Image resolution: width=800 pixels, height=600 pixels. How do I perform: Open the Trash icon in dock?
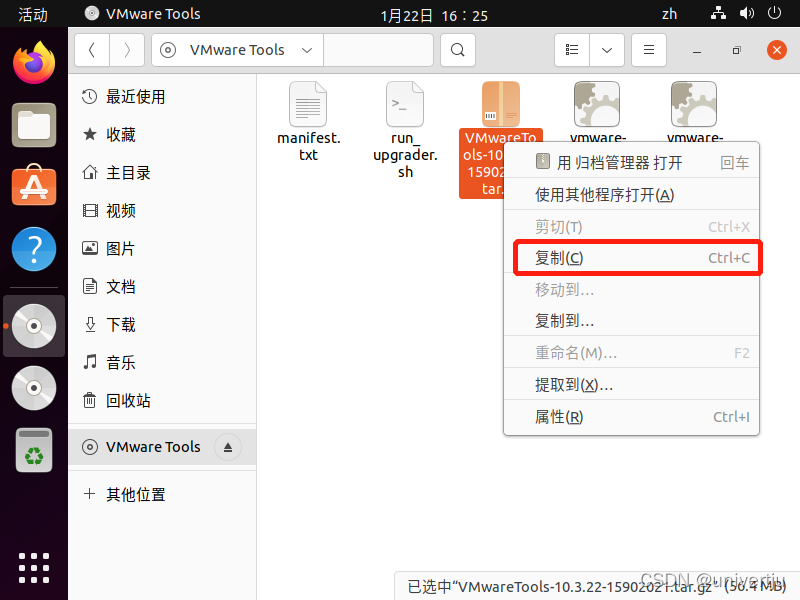[34, 450]
